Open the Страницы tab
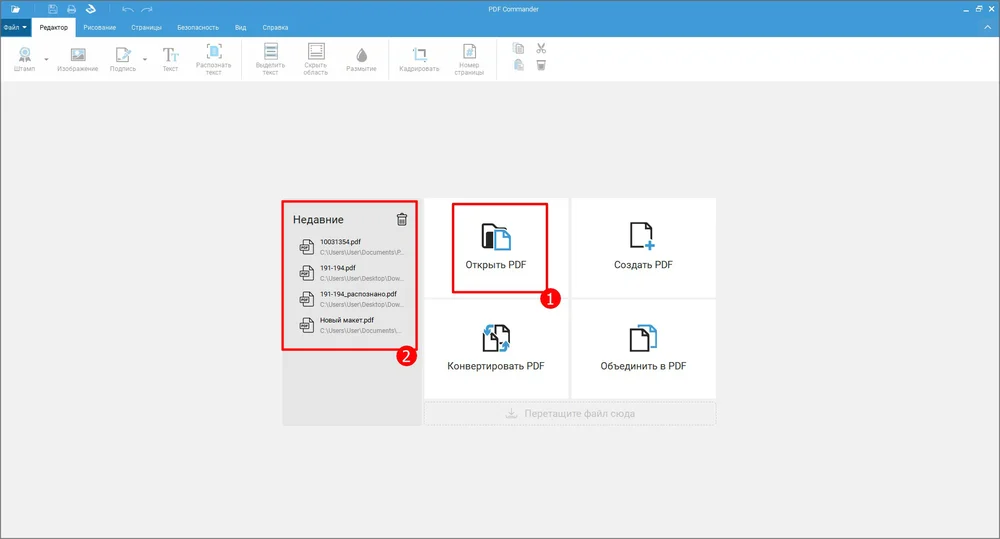1000x539 pixels. click(x=146, y=27)
